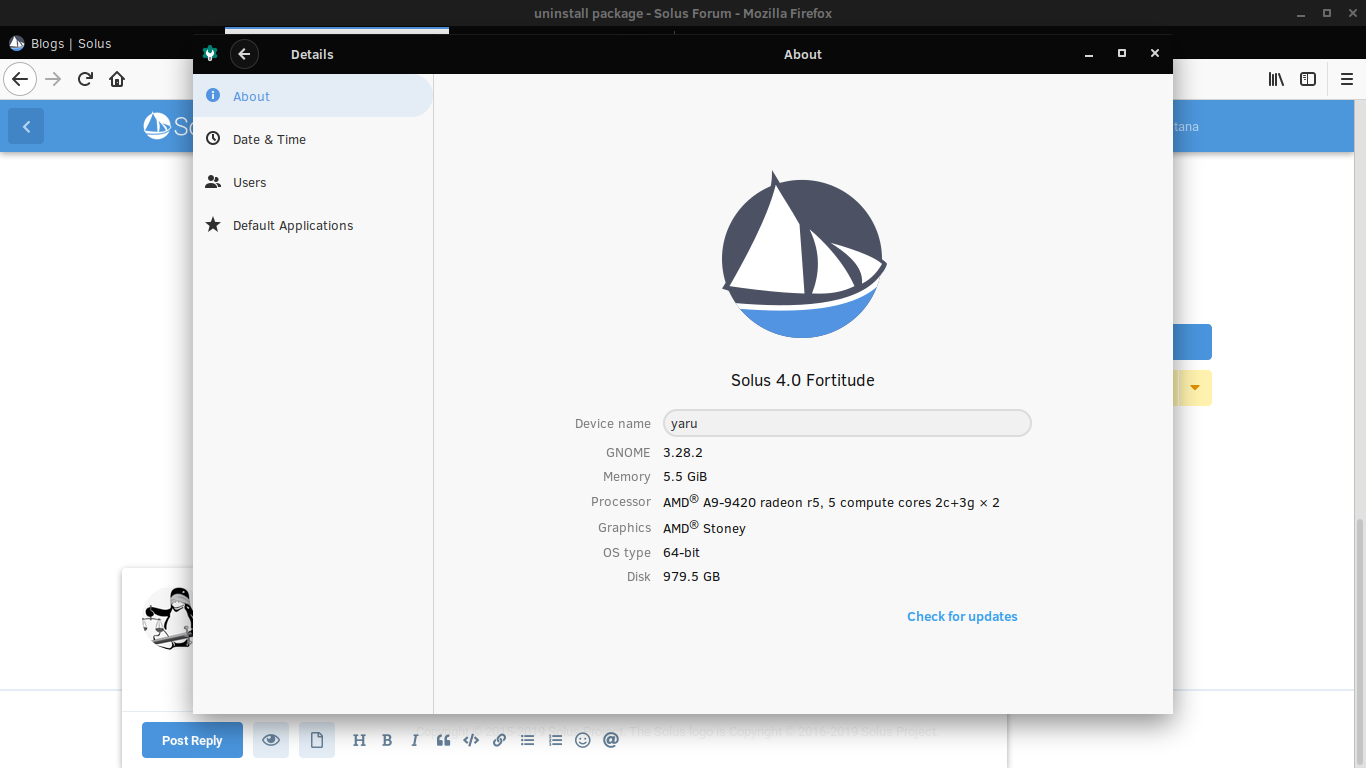Image resolution: width=1366 pixels, height=768 pixels.
Task: Toggle the reply preview eye button
Action: click(x=270, y=740)
